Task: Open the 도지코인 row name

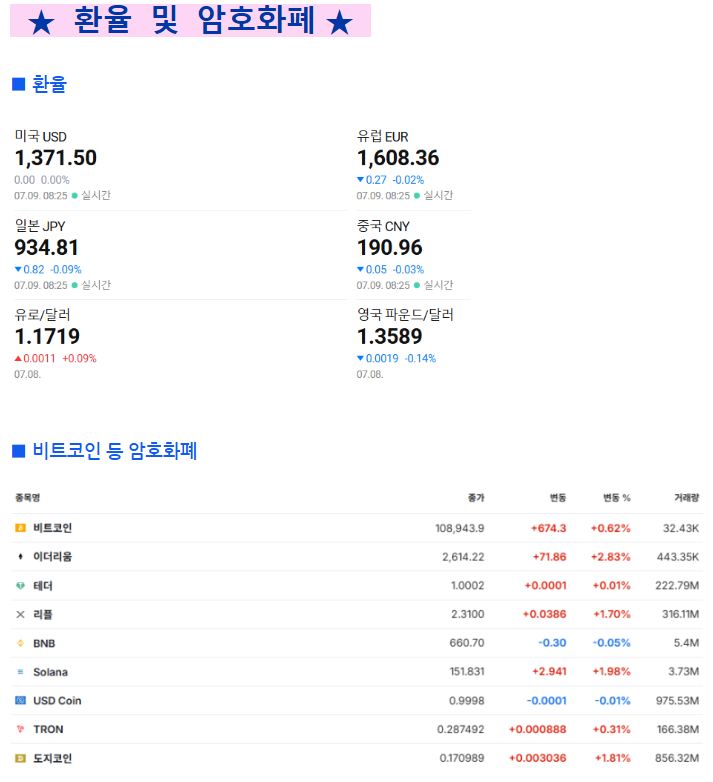Action: 52,758
